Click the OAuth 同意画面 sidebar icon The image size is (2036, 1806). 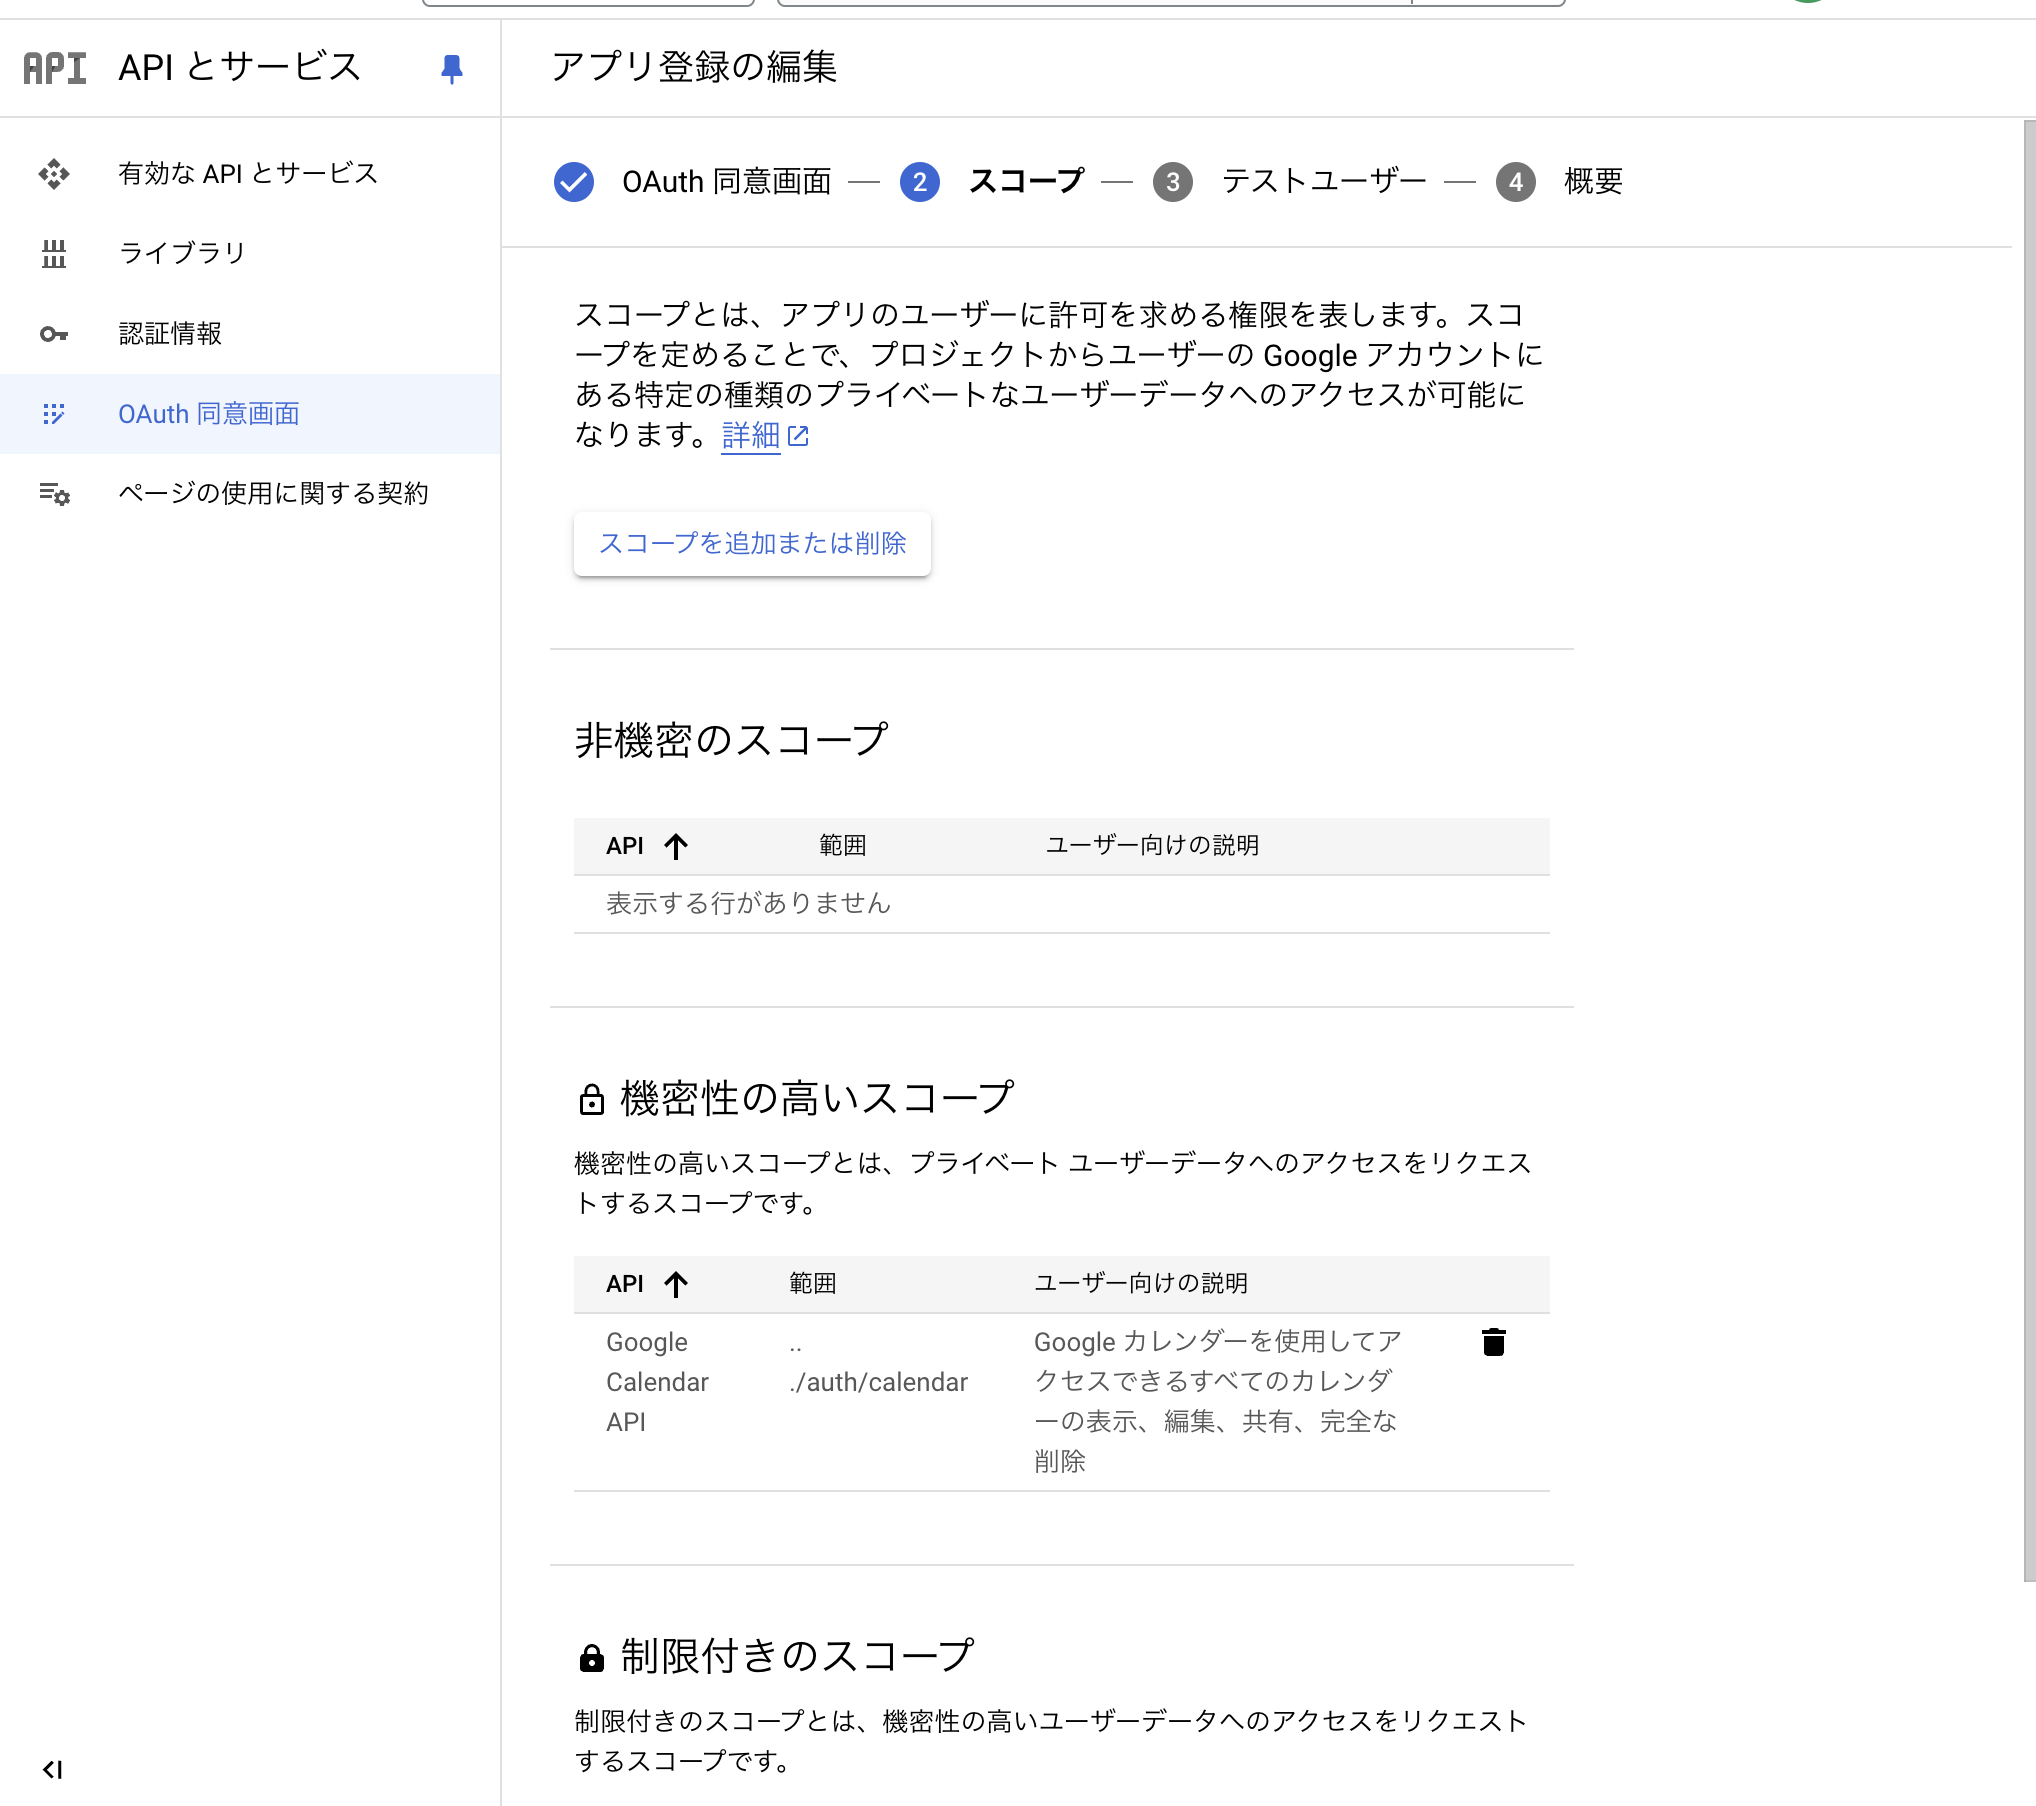(x=54, y=414)
